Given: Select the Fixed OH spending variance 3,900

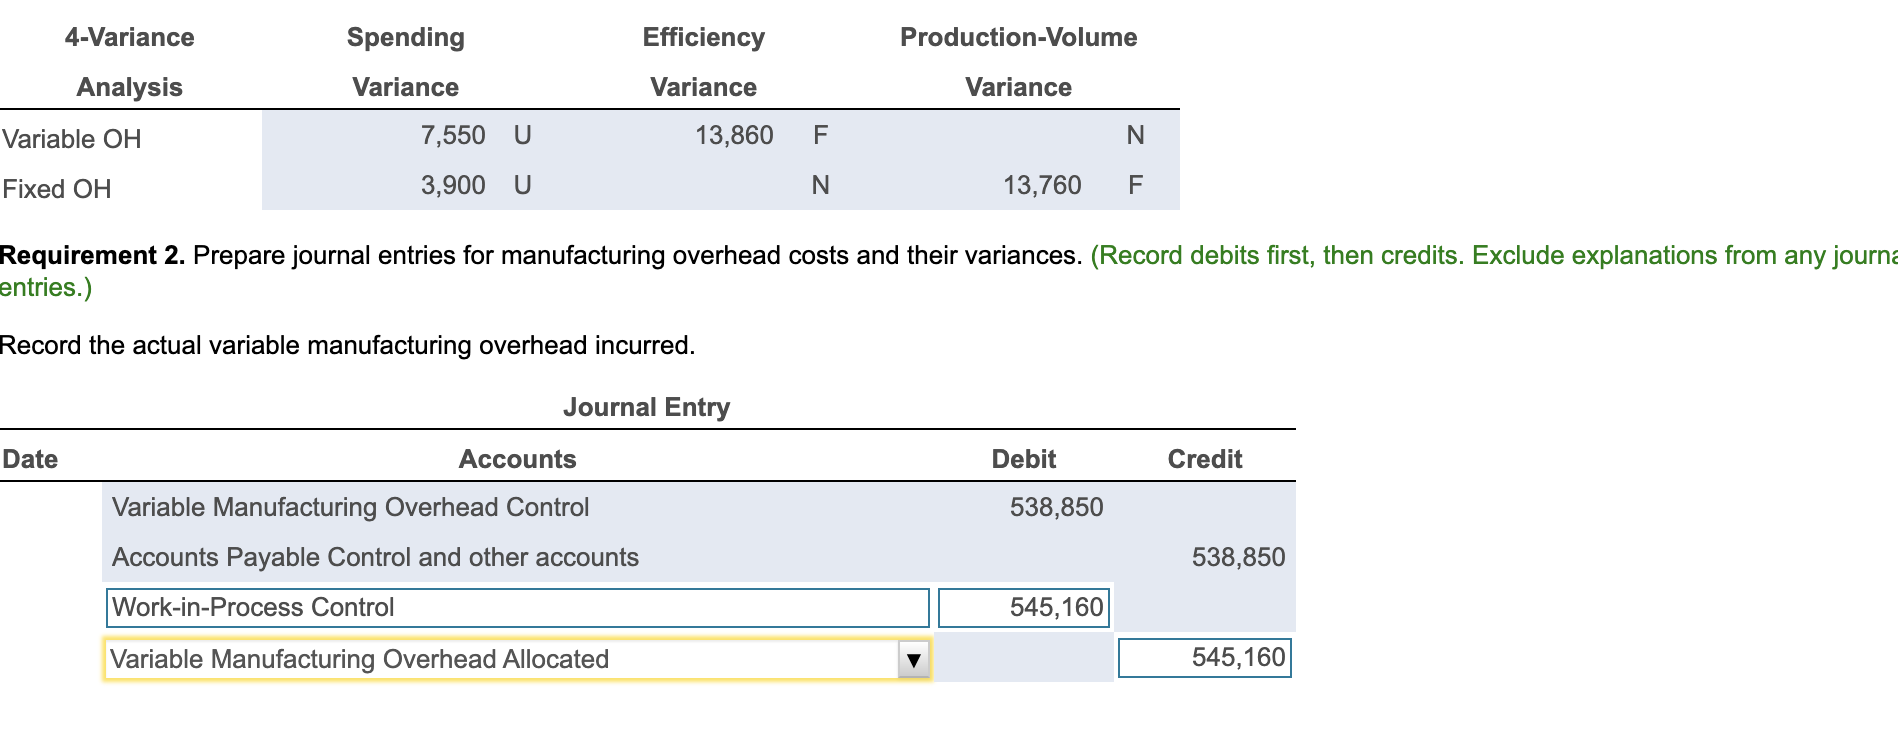Looking at the screenshot, I should tap(453, 185).
